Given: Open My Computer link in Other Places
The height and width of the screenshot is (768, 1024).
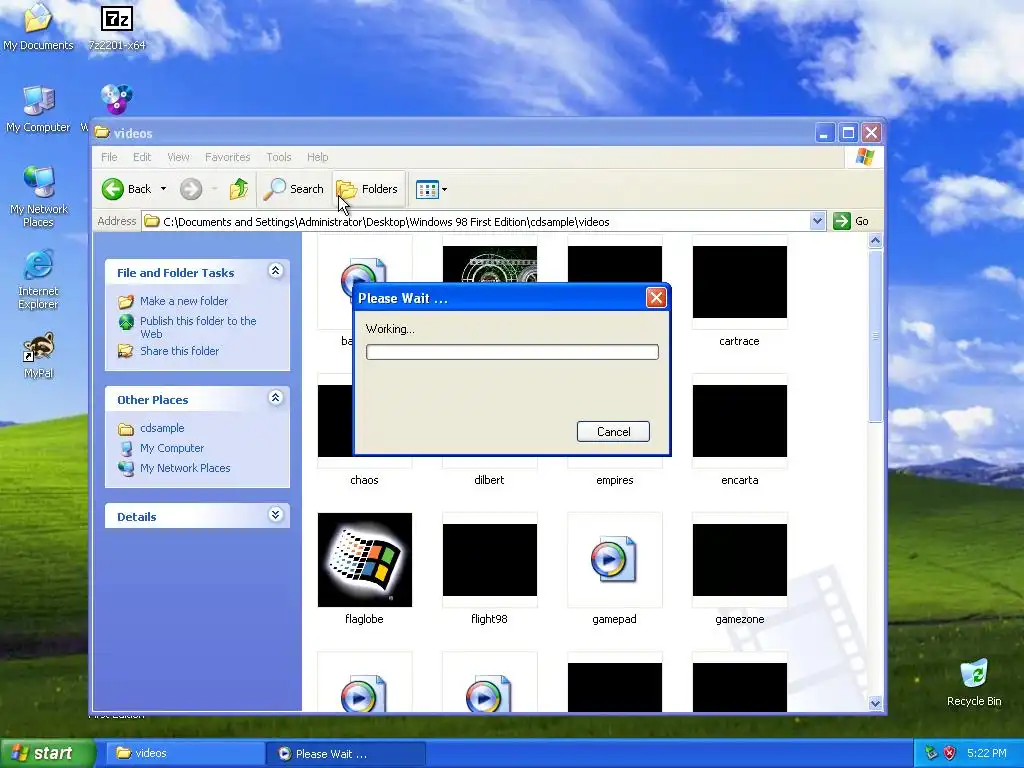Looking at the screenshot, I should (x=172, y=448).
